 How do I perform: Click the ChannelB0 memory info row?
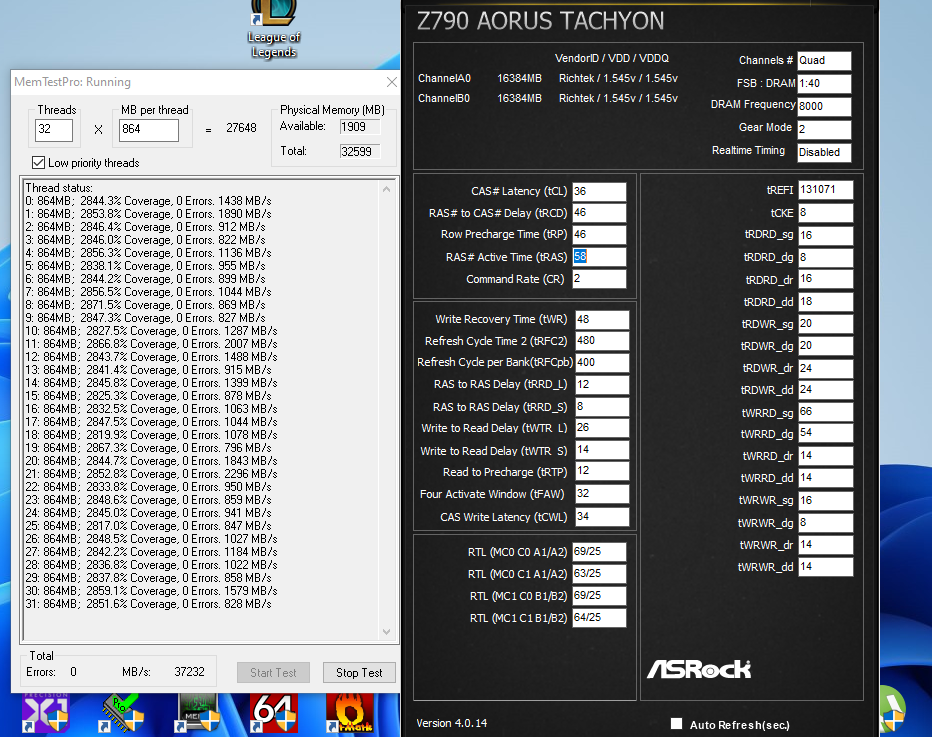547,98
